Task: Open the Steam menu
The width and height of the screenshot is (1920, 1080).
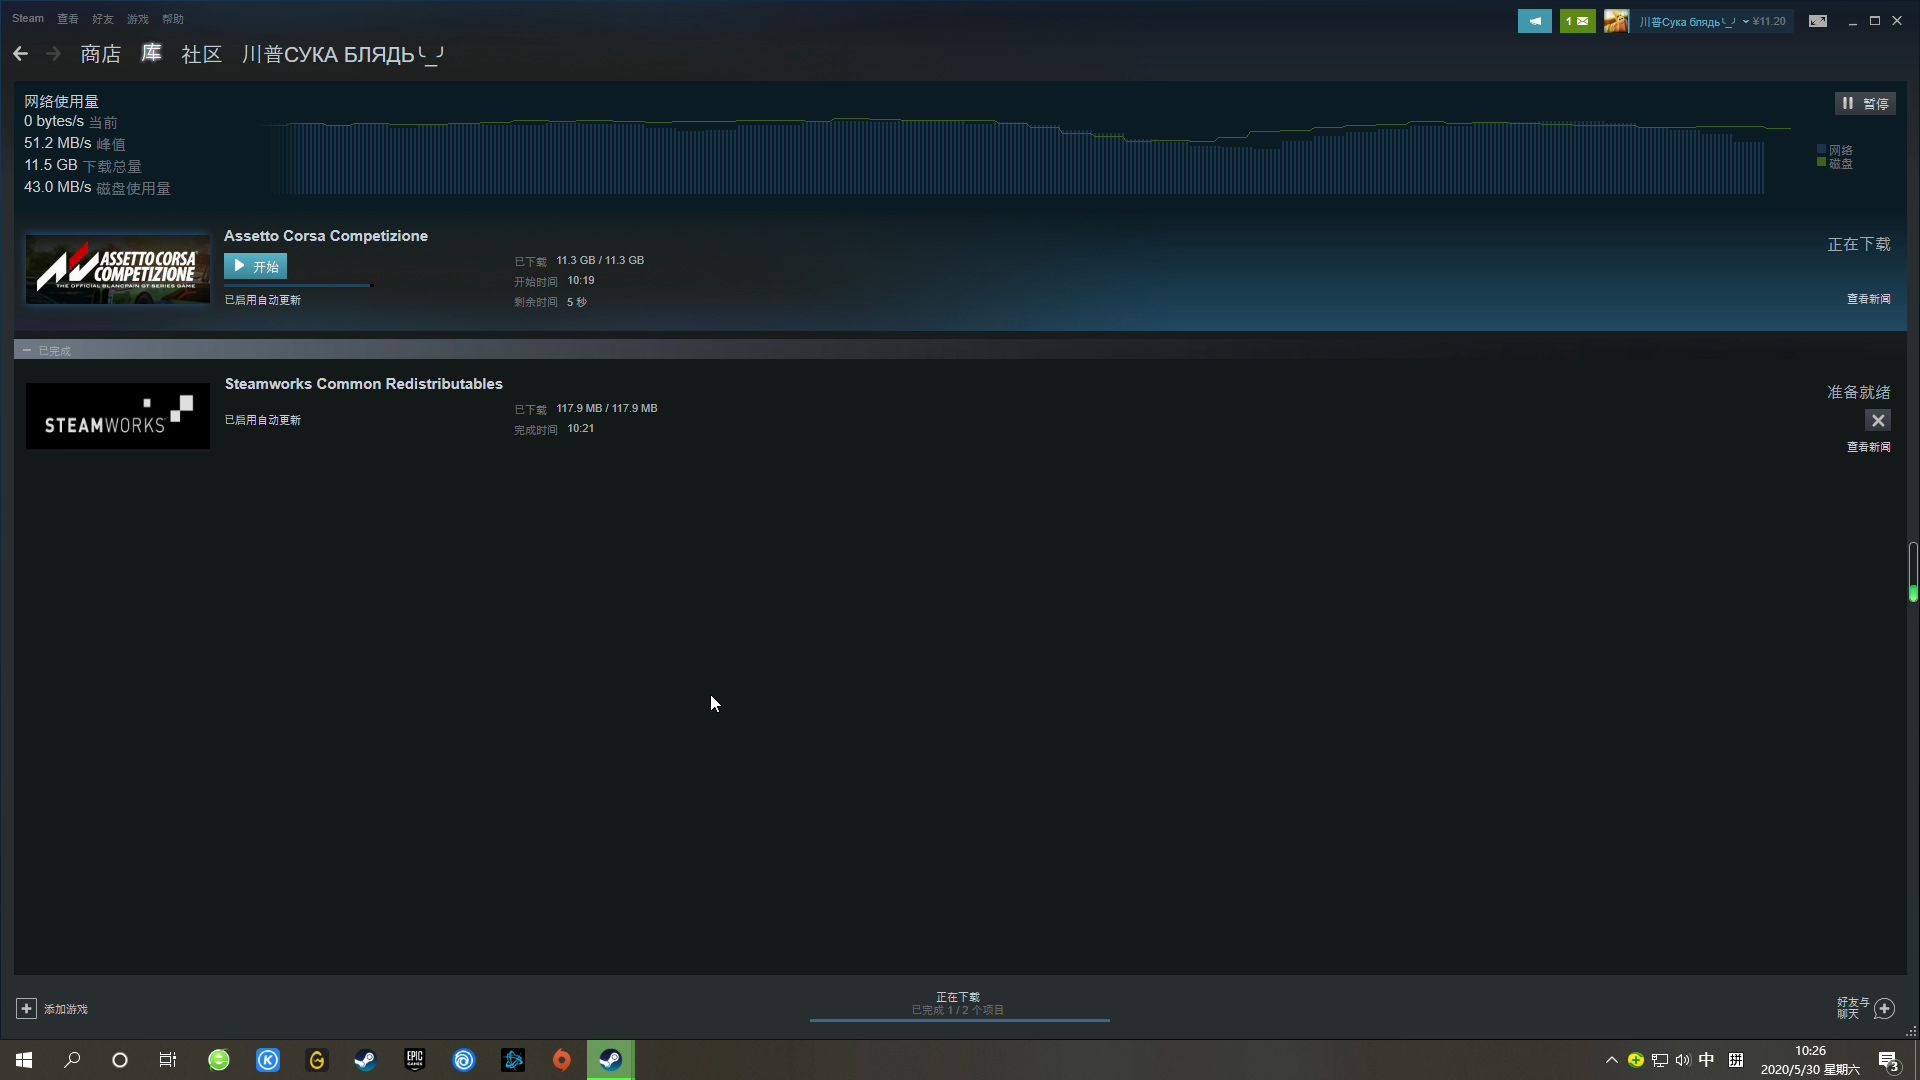Action: [28, 19]
